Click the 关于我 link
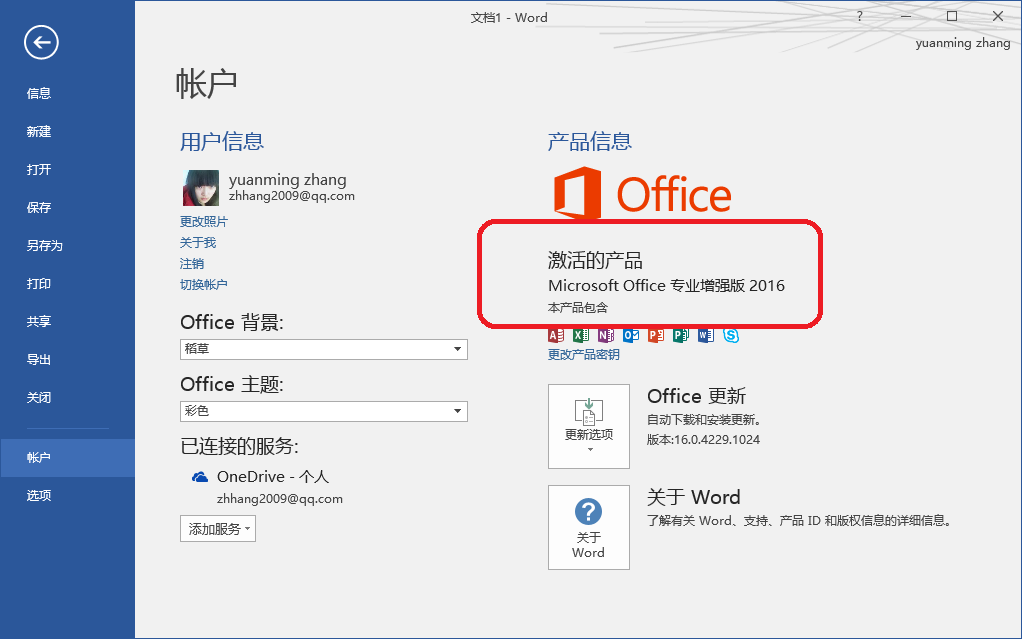Viewport: 1022px width, 639px height. (x=197, y=243)
